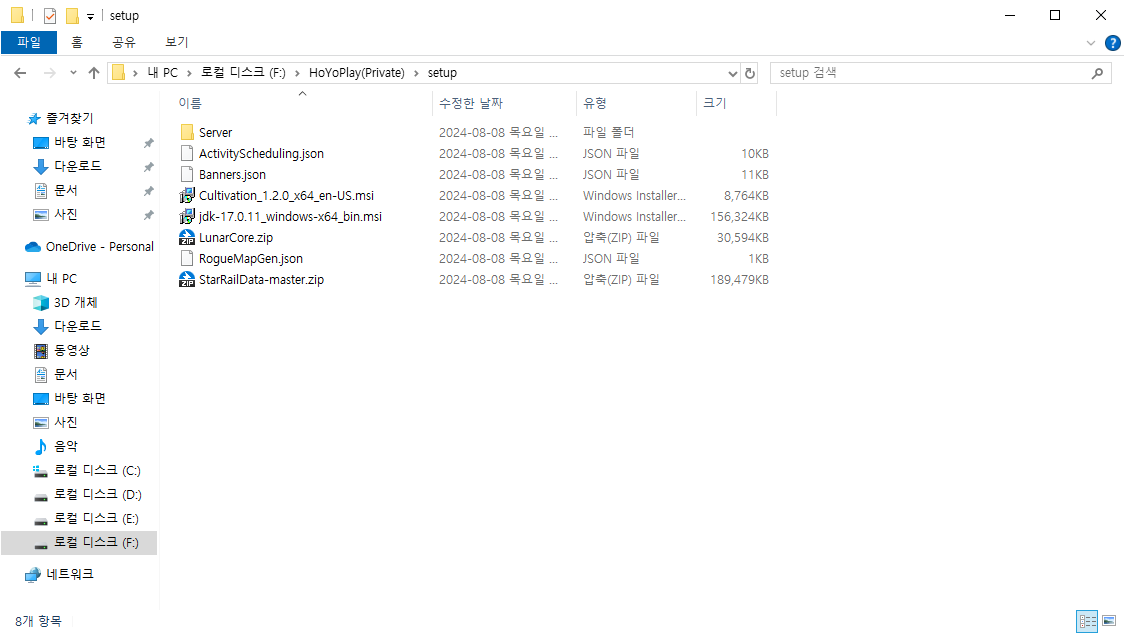
Task: Expand breadcrumb chevron after HoYoPlay(Private)
Action: coord(416,73)
